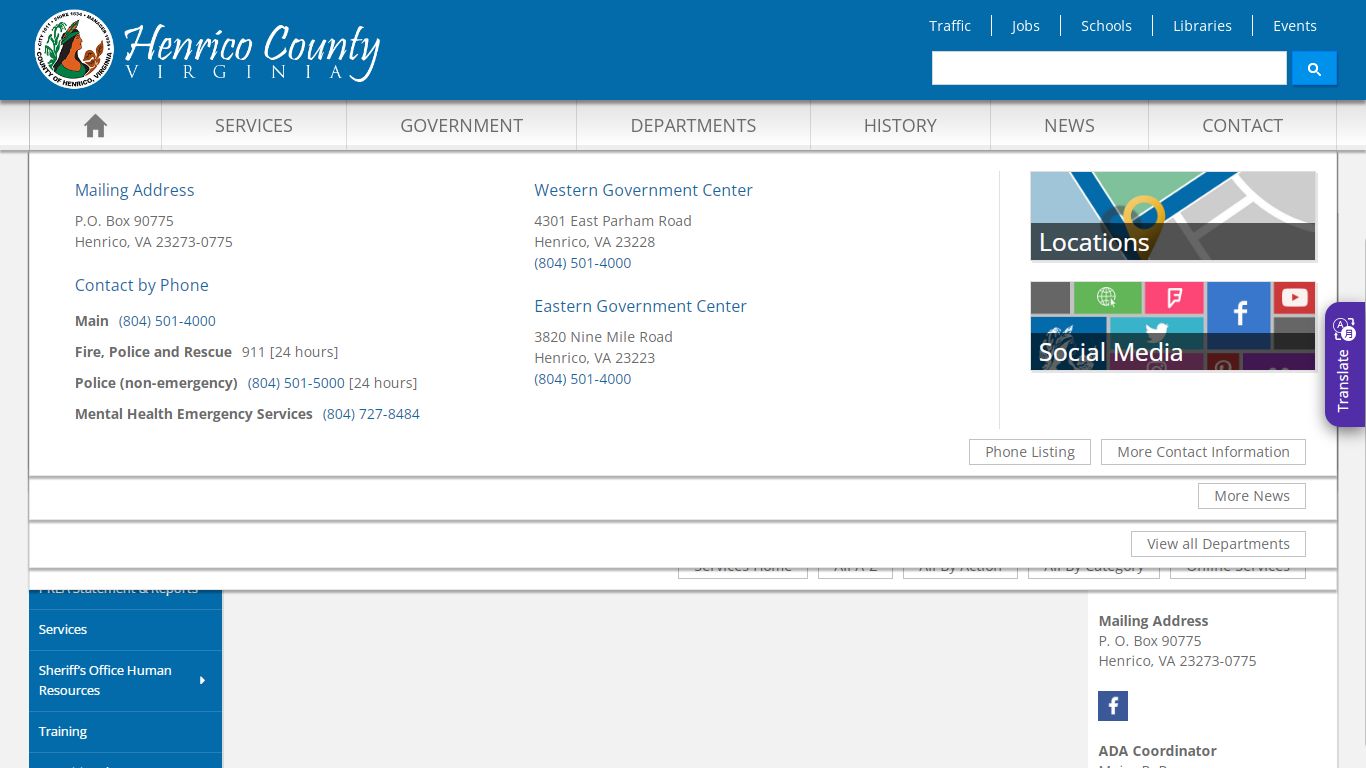1366x768 pixels.
Task: Call the Main number (804) 501-4000
Action: point(167,321)
